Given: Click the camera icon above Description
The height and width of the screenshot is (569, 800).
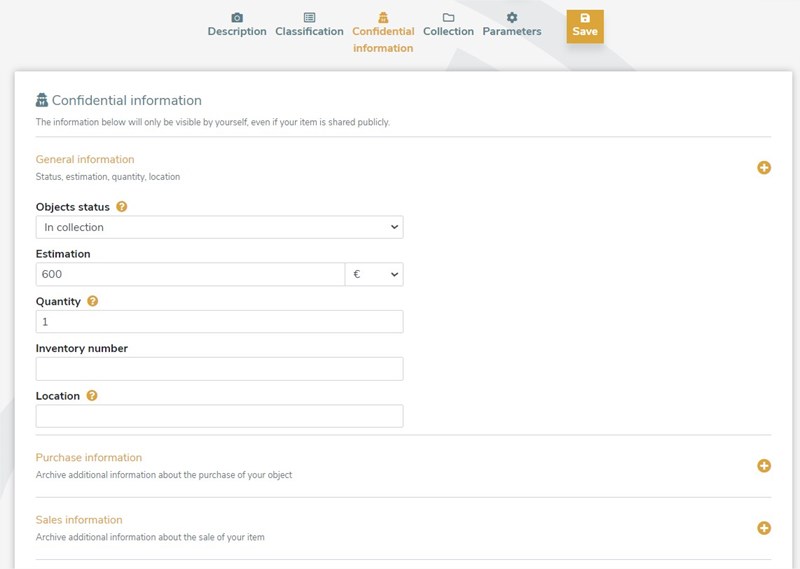Looking at the screenshot, I should [x=237, y=18].
